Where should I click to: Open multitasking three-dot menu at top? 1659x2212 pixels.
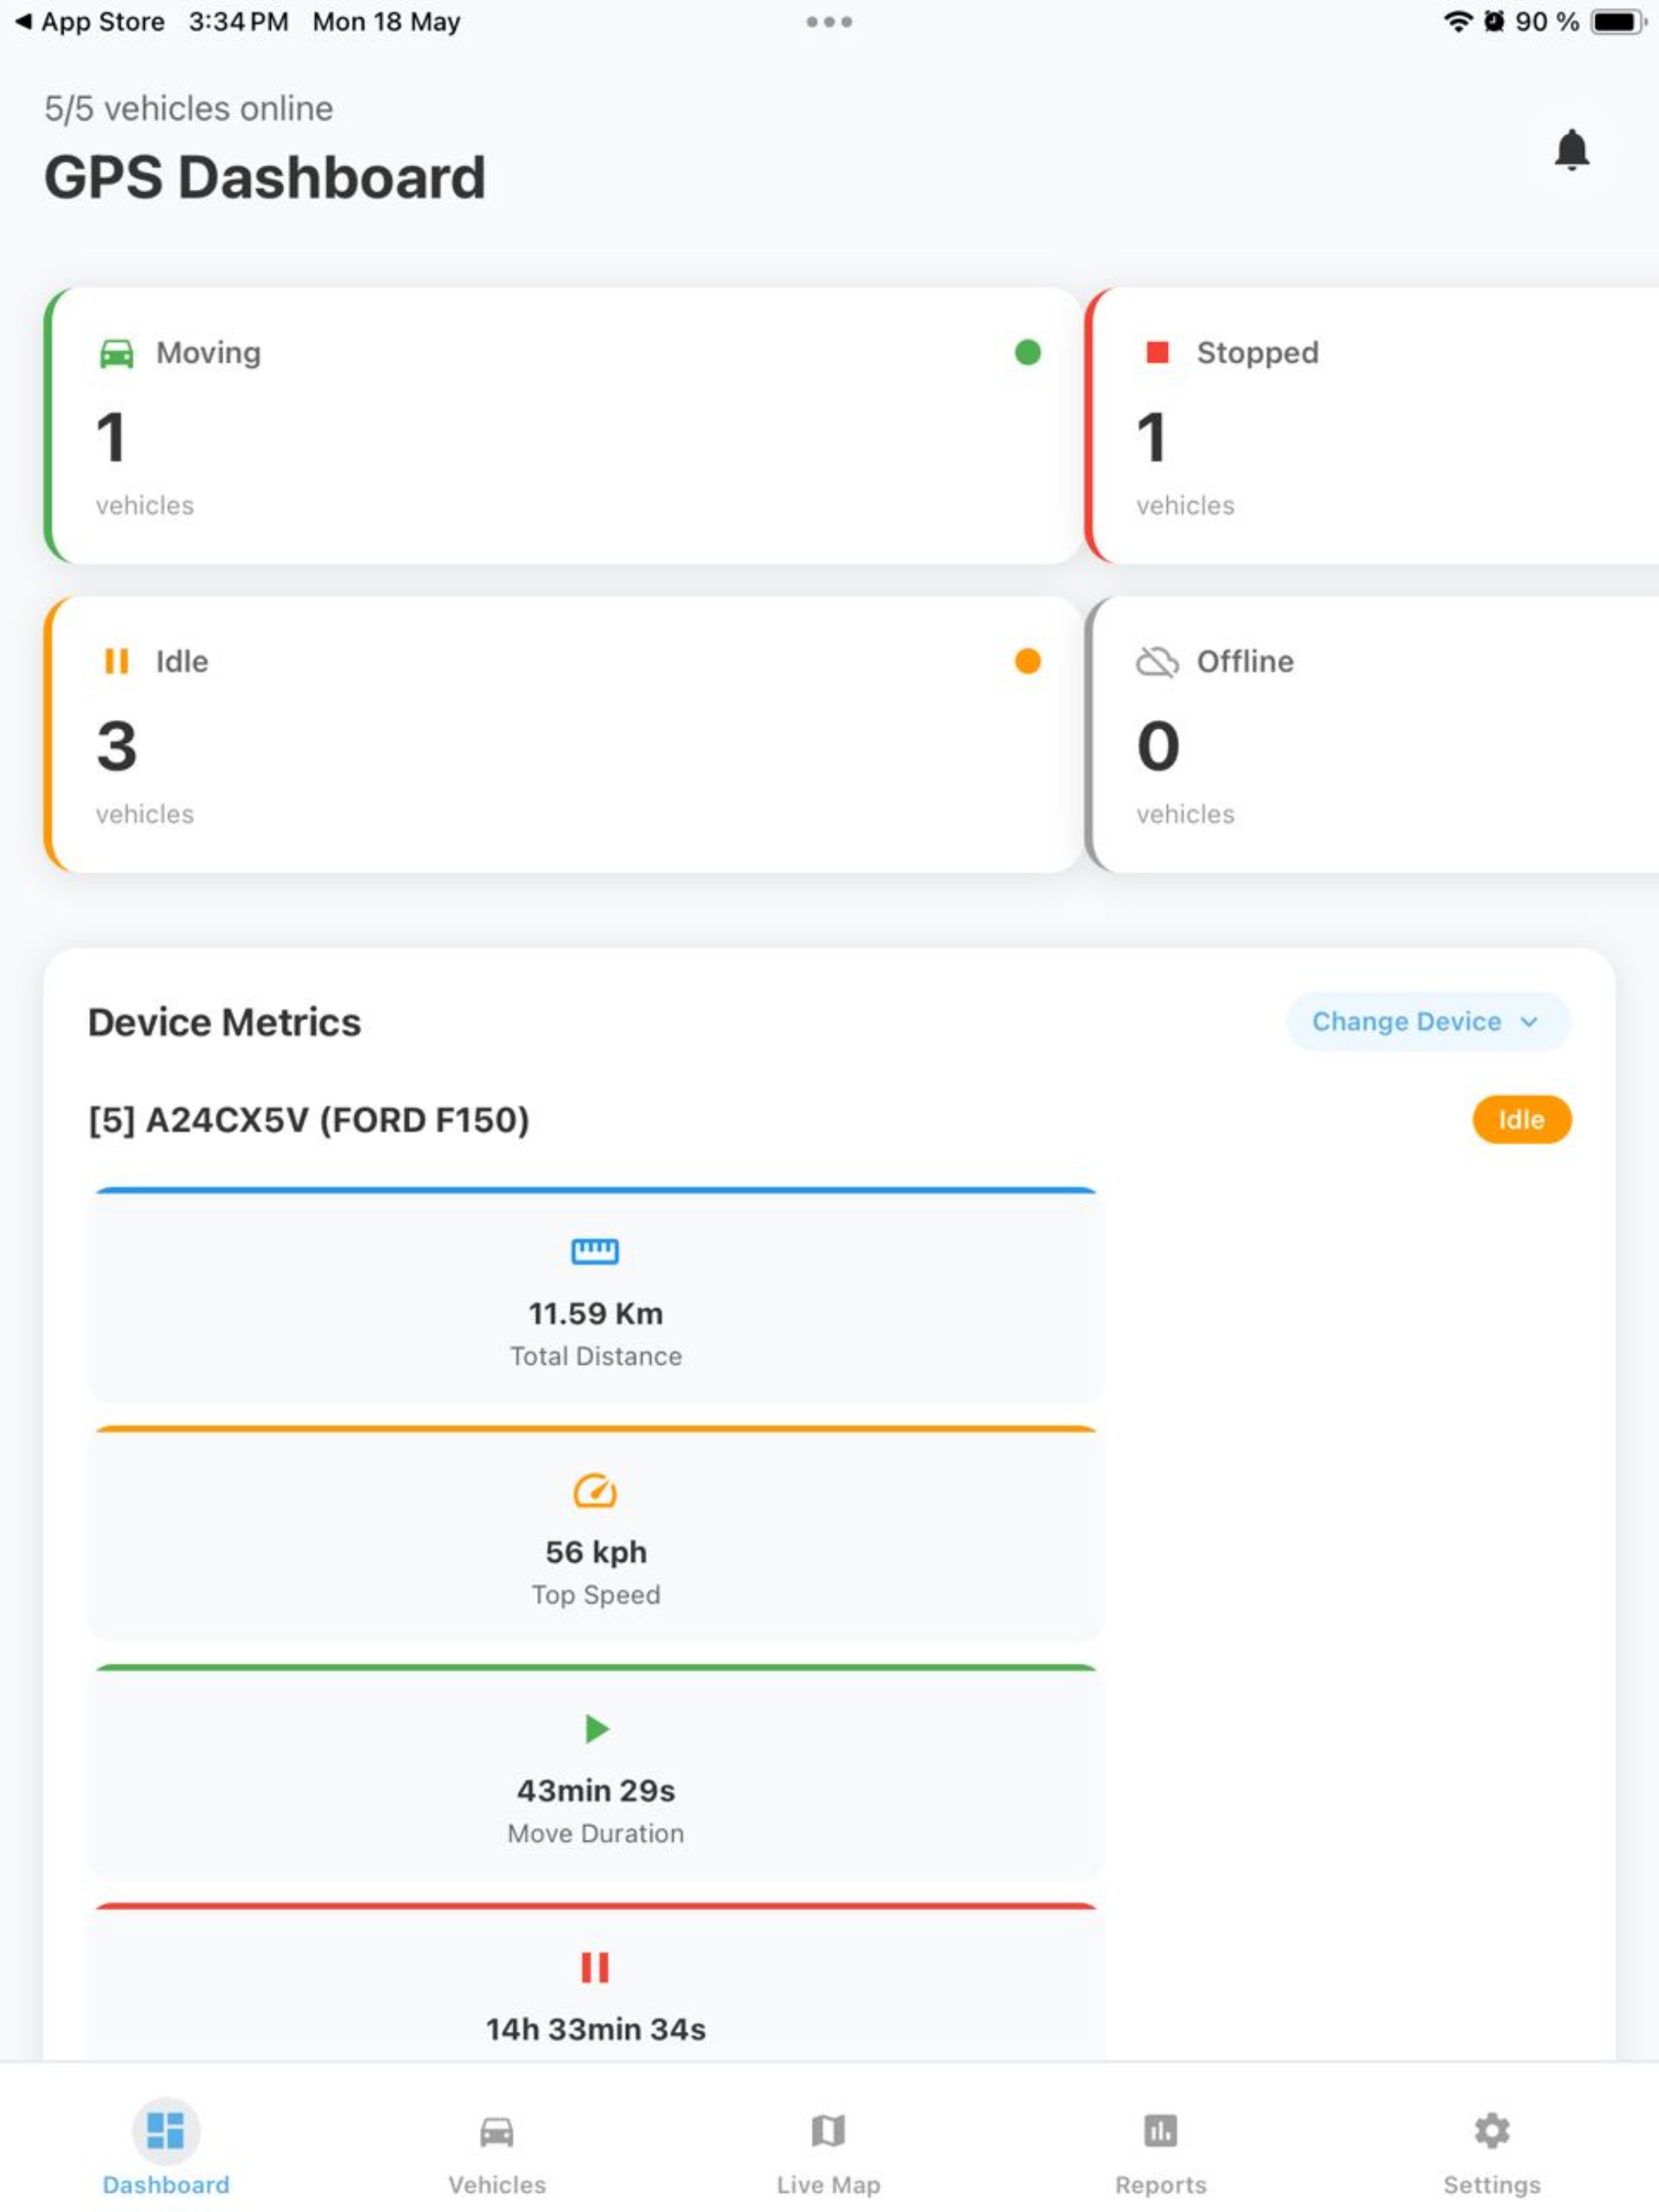(829, 22)
